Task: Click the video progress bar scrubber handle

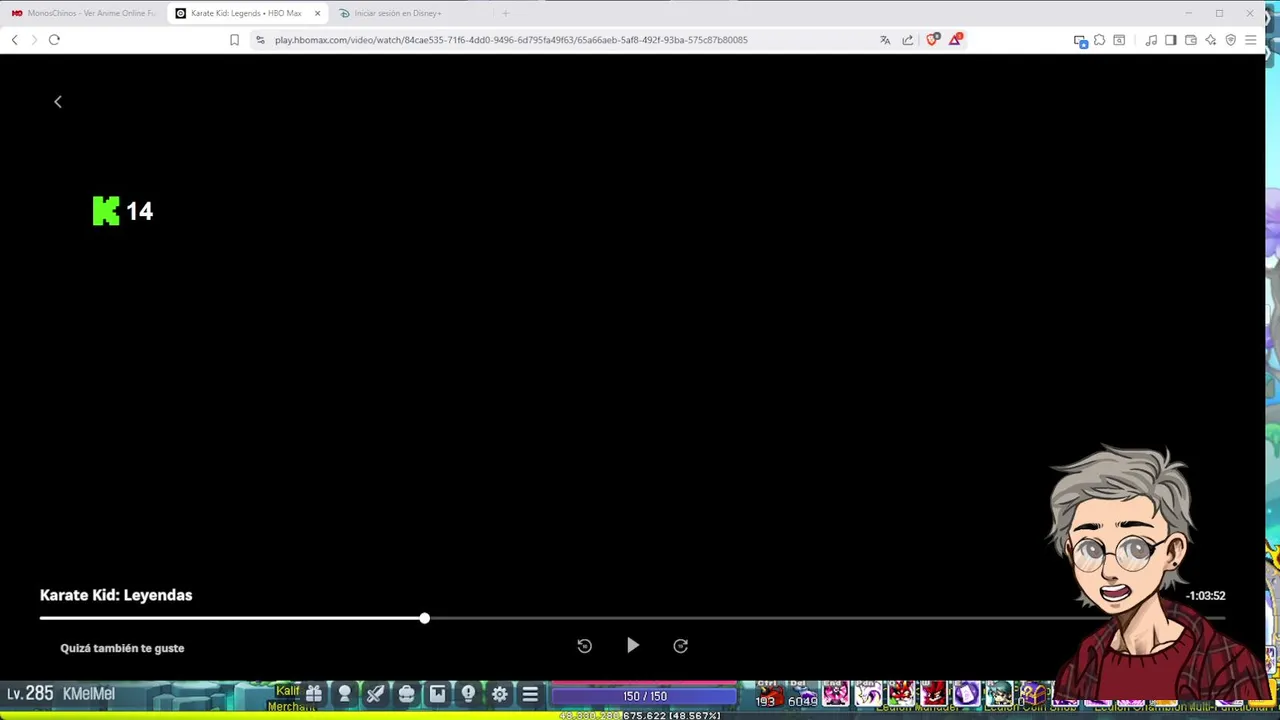Action: [x=425, y=618]
